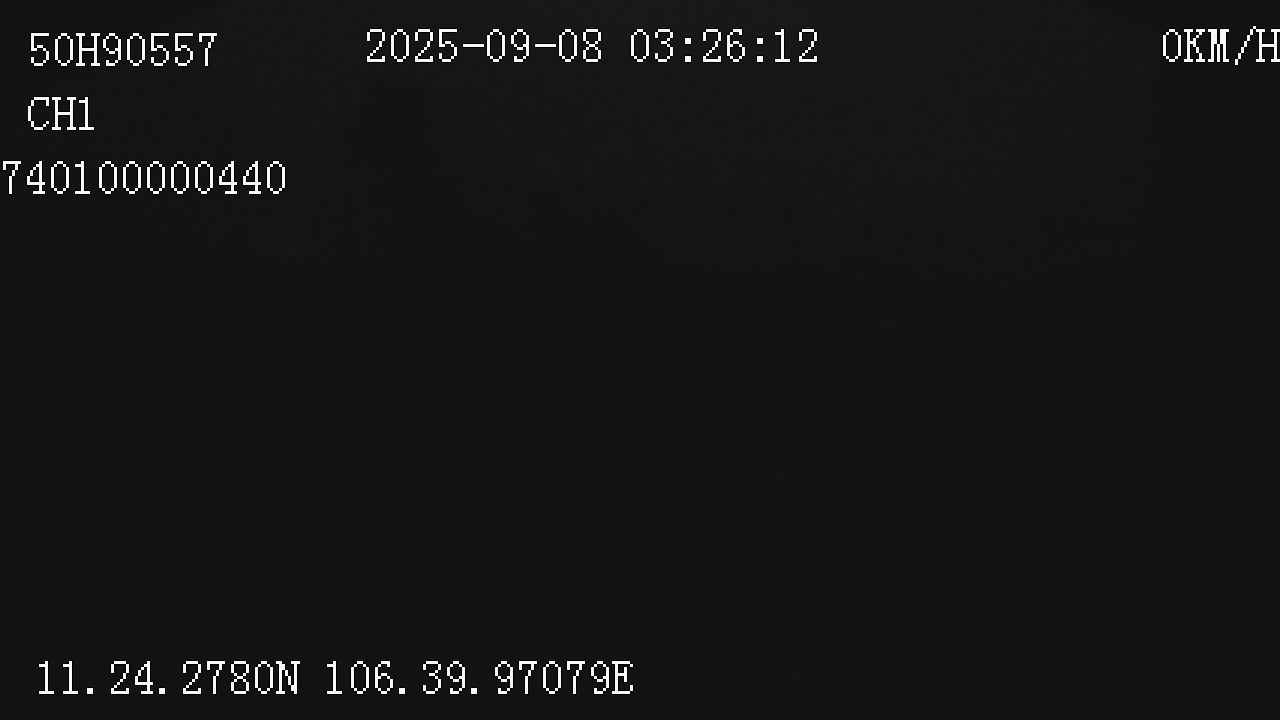Select the hour 03 in the timestamp

652,47
